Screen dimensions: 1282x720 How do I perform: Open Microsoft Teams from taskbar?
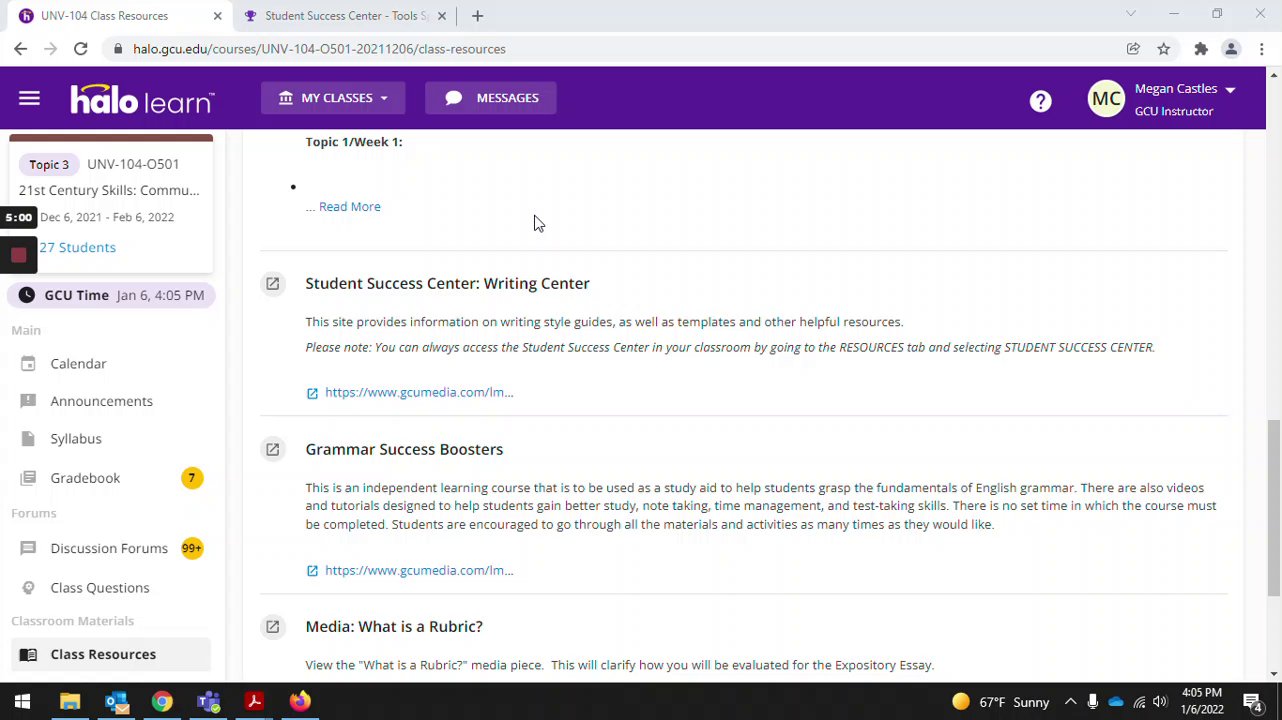coord(208,702)
